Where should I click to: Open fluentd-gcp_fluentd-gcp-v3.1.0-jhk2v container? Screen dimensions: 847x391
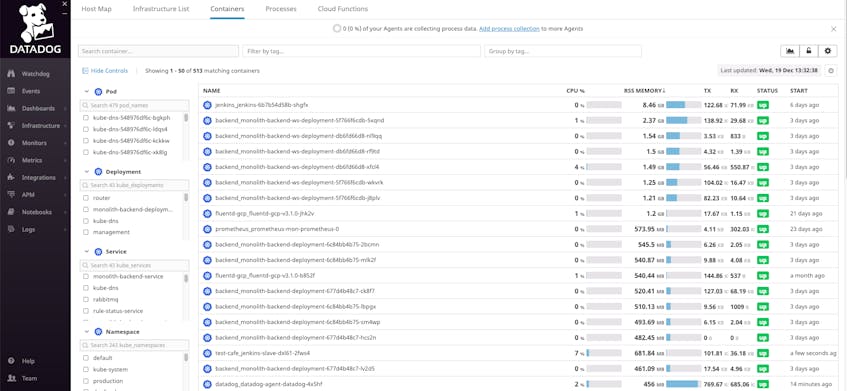click(x=265, y=213)
